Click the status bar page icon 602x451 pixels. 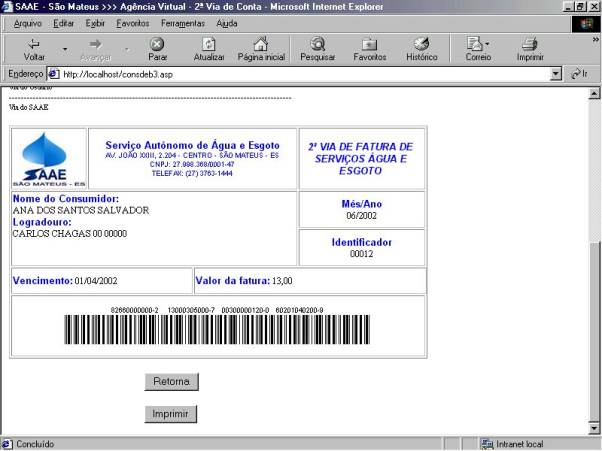click(x=7, y=444)
